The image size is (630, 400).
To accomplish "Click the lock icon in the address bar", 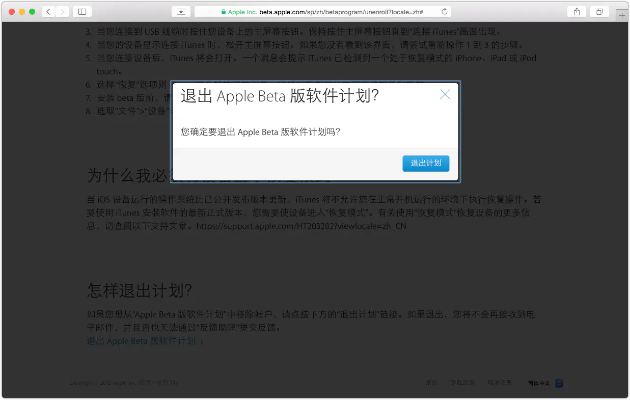I will pos(224,11).
